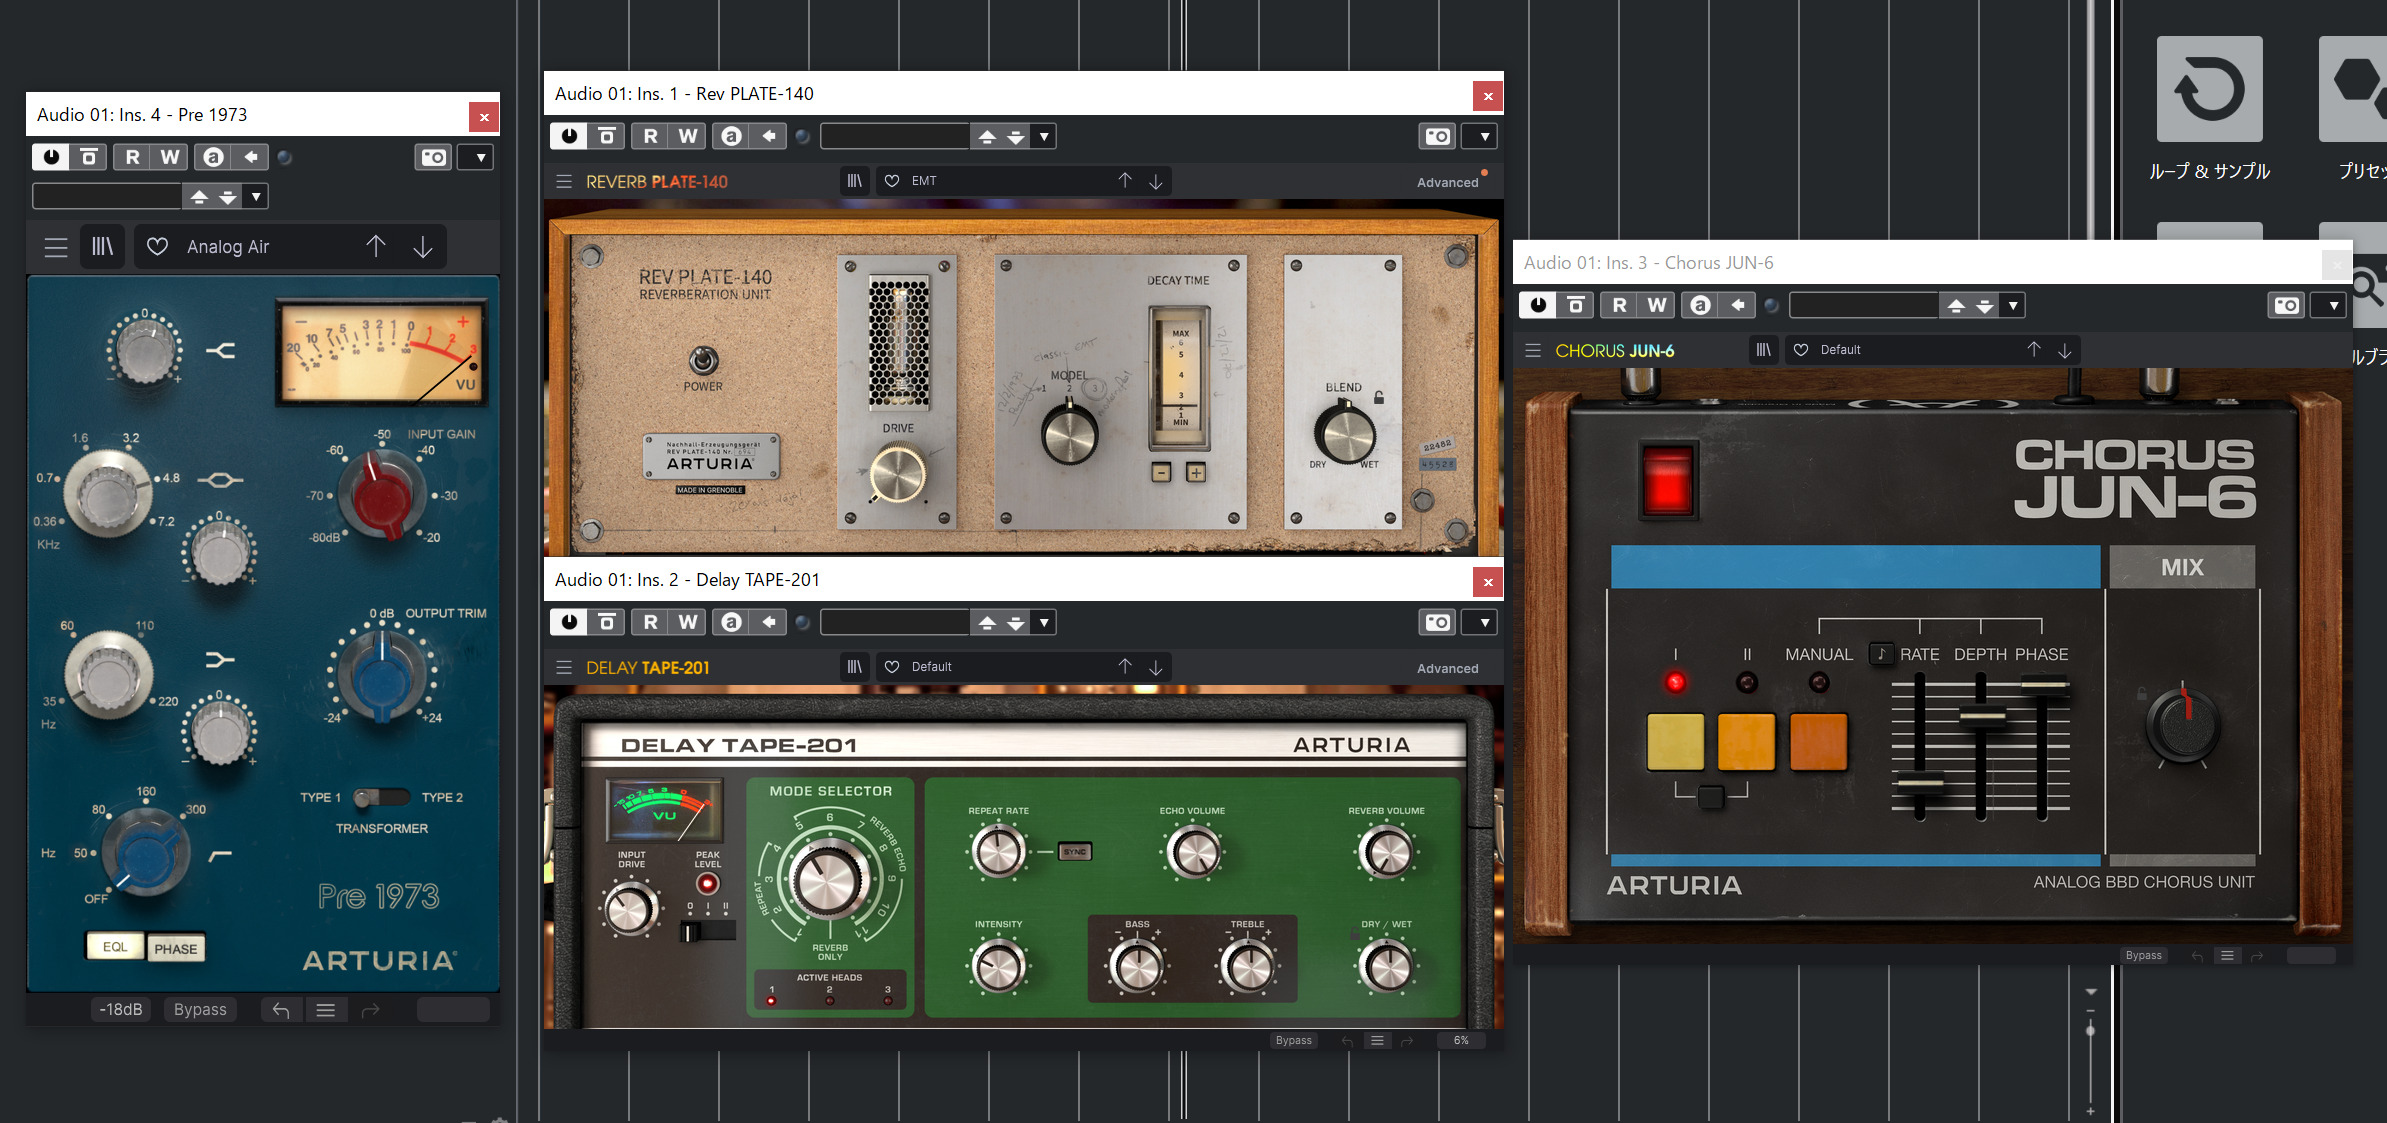Click the EMT preset name field
2387x1123 pixels.
1007,181
